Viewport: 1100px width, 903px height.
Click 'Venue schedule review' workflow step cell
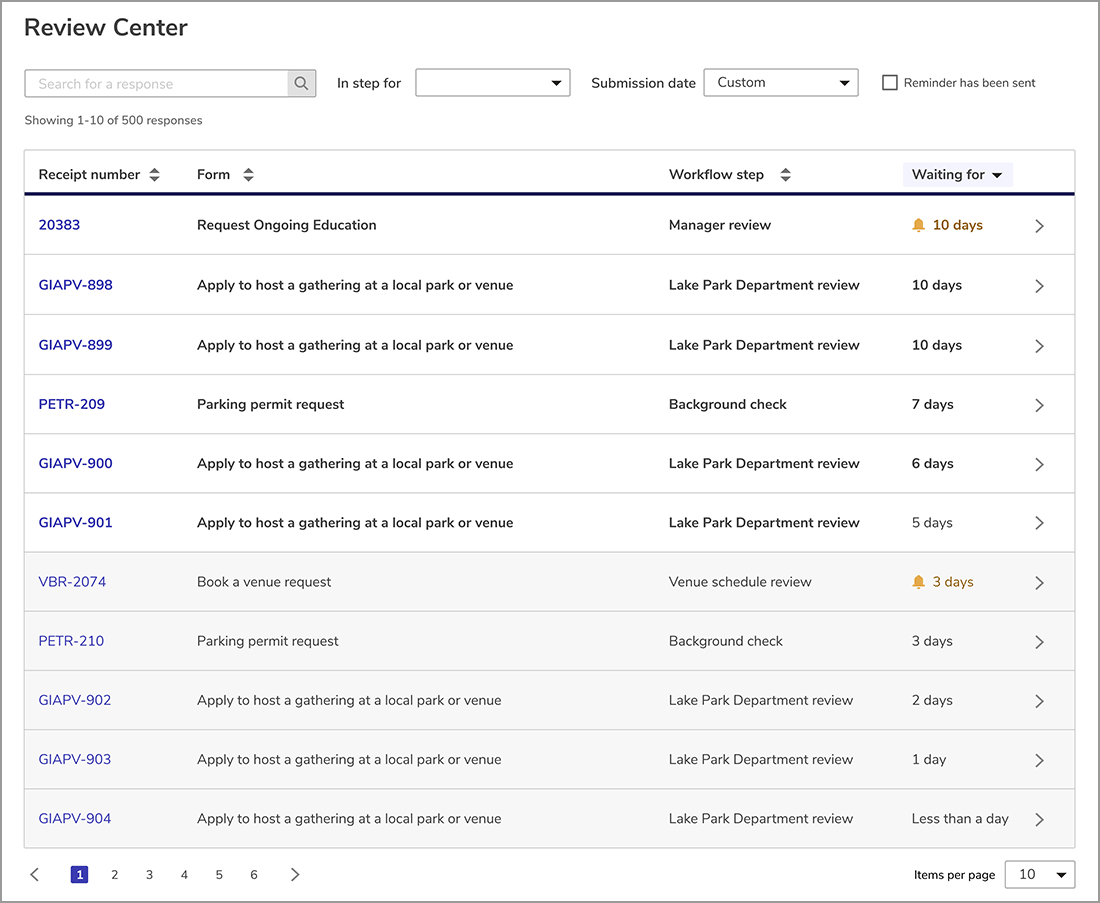click(x=740, y=582)
